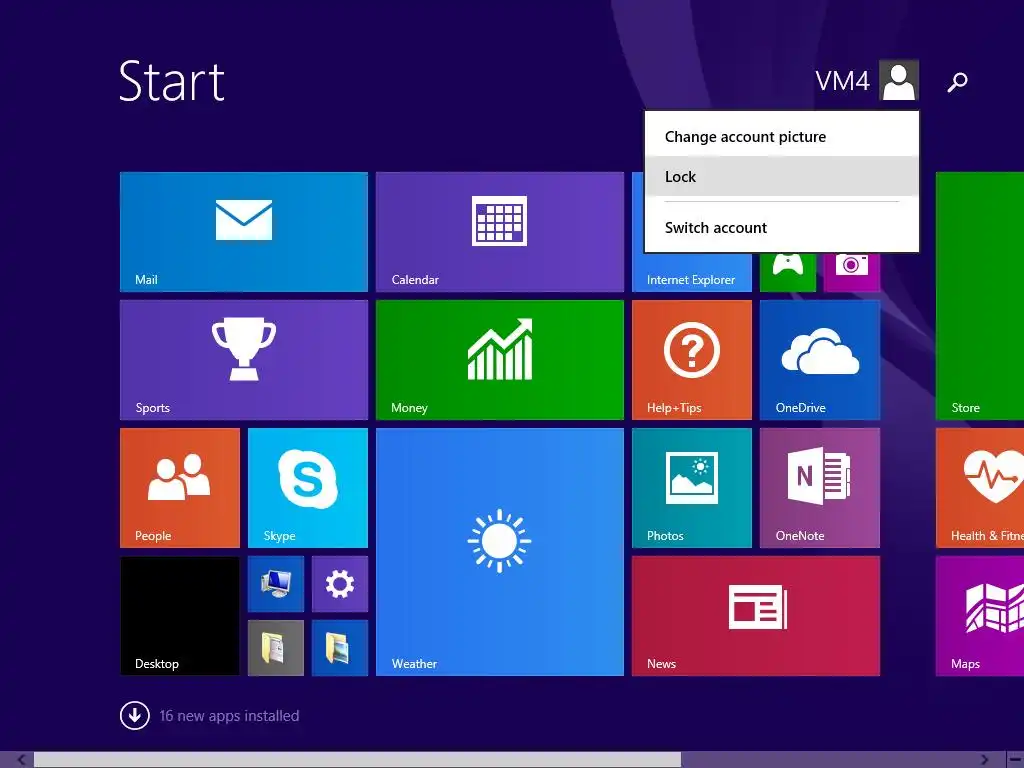
Task: Open the People tile
Action: pos(180,488)
